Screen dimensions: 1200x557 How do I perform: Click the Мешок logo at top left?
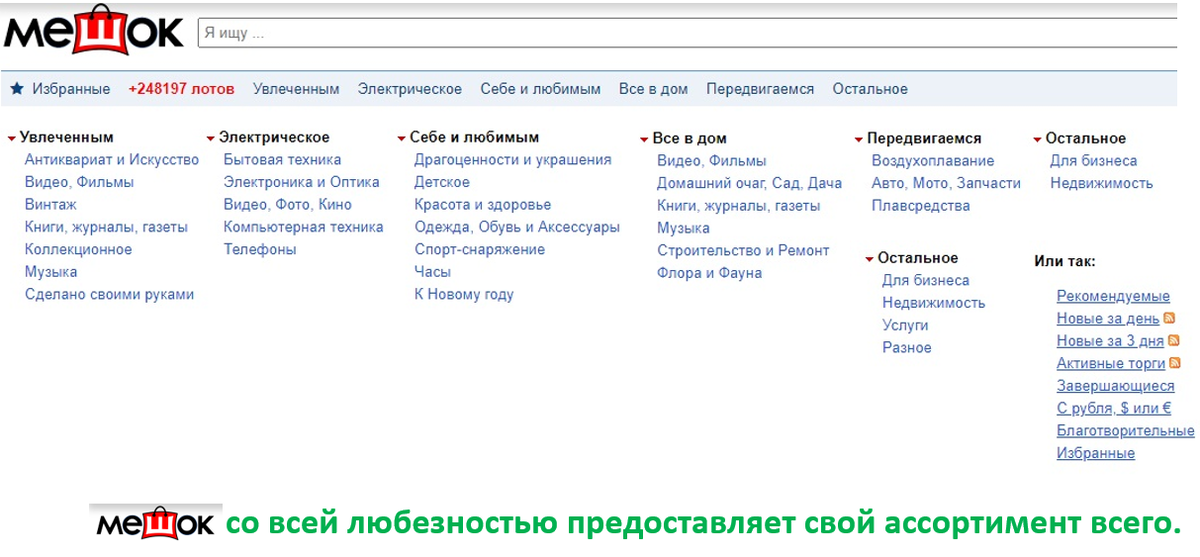pos(94,31)
